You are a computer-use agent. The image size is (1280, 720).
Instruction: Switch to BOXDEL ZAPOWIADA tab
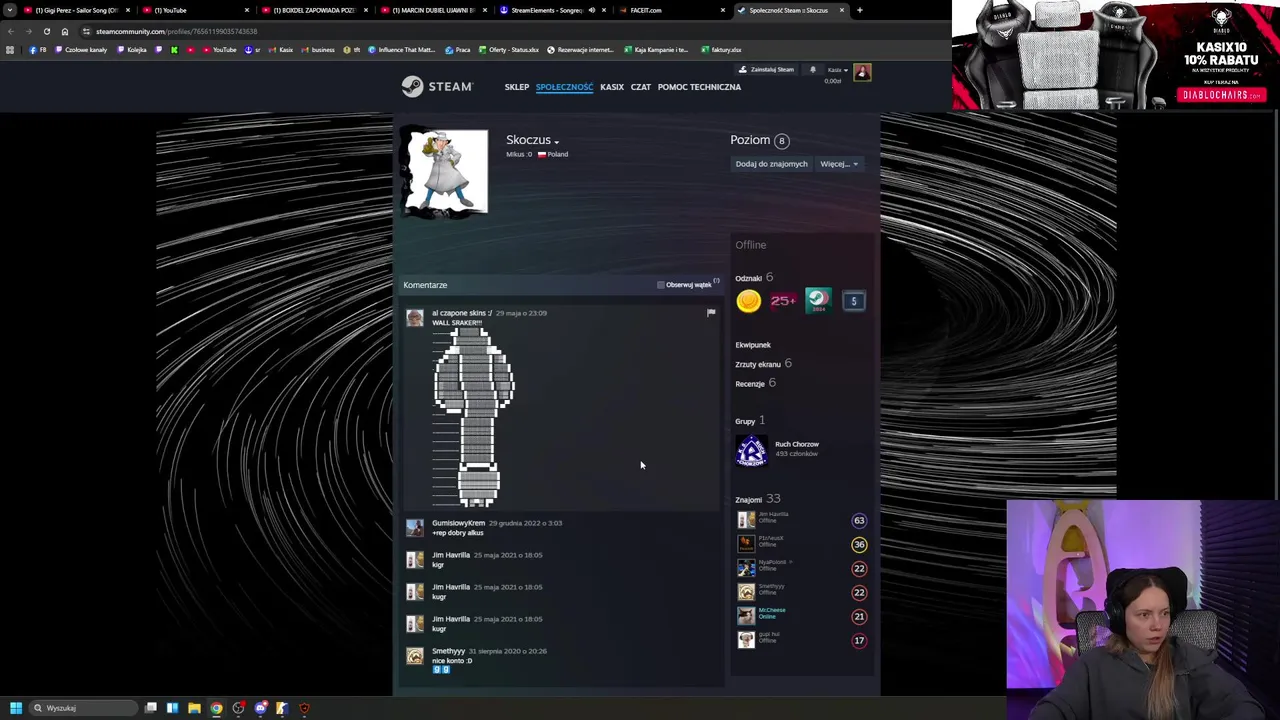(x=314, y=10)
